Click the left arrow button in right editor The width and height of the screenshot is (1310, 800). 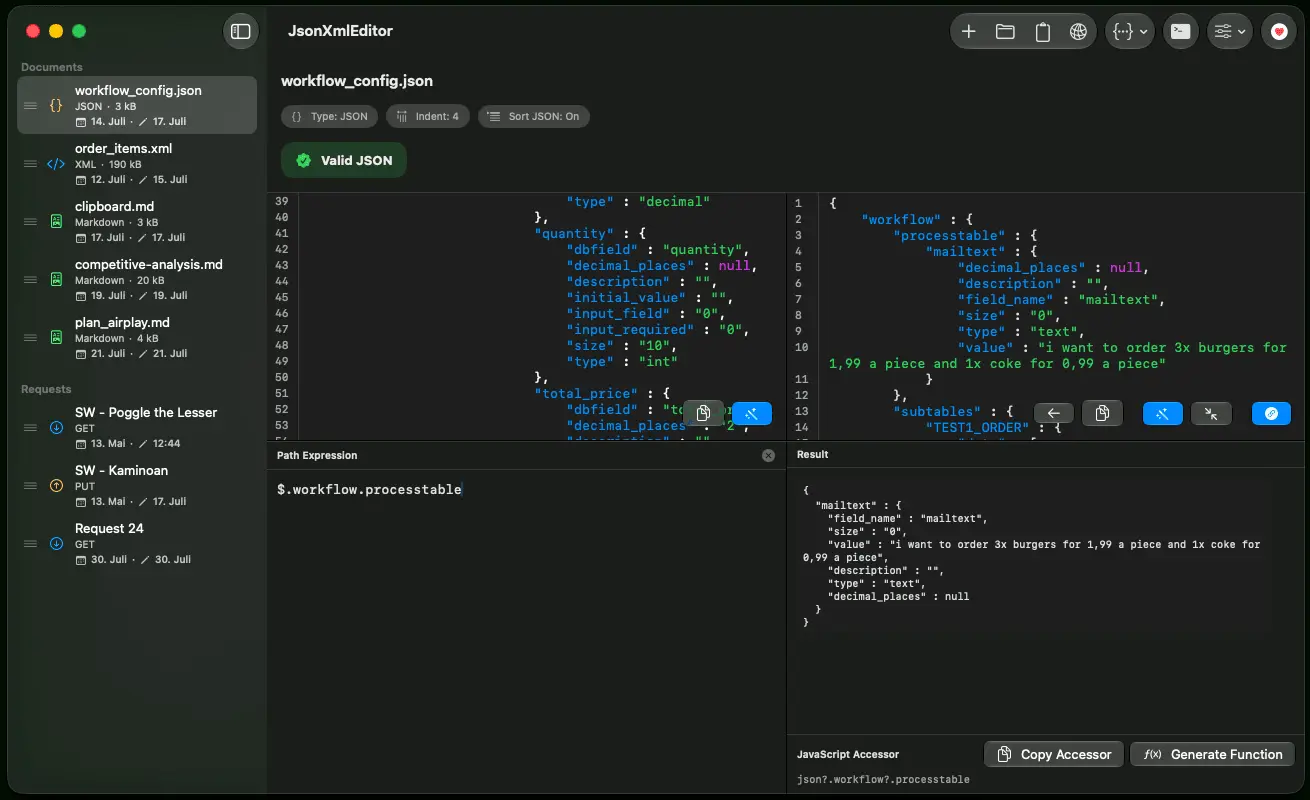[x=1054, y=413]
